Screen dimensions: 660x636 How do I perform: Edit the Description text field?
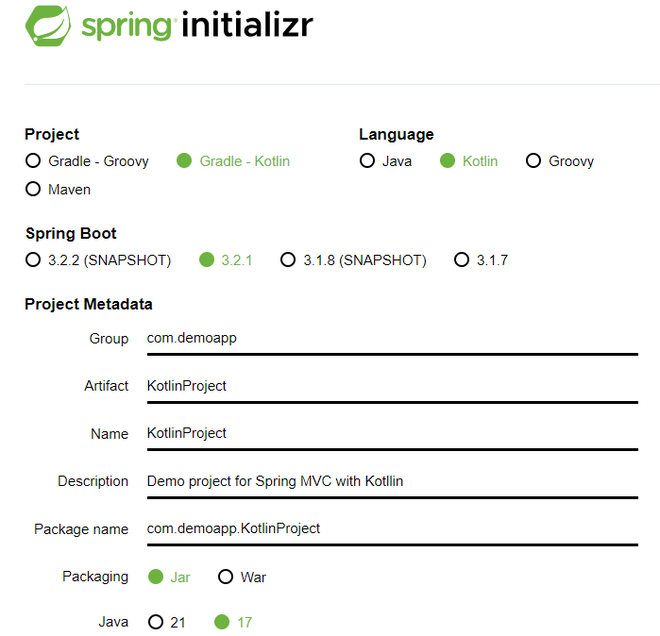click(390, 481)
